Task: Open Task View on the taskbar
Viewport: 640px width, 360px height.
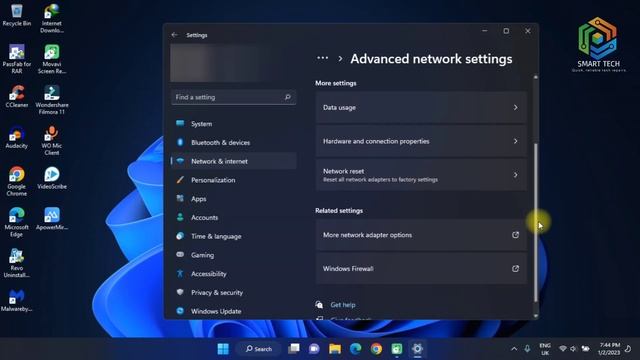Action: (x=294, y=349)
